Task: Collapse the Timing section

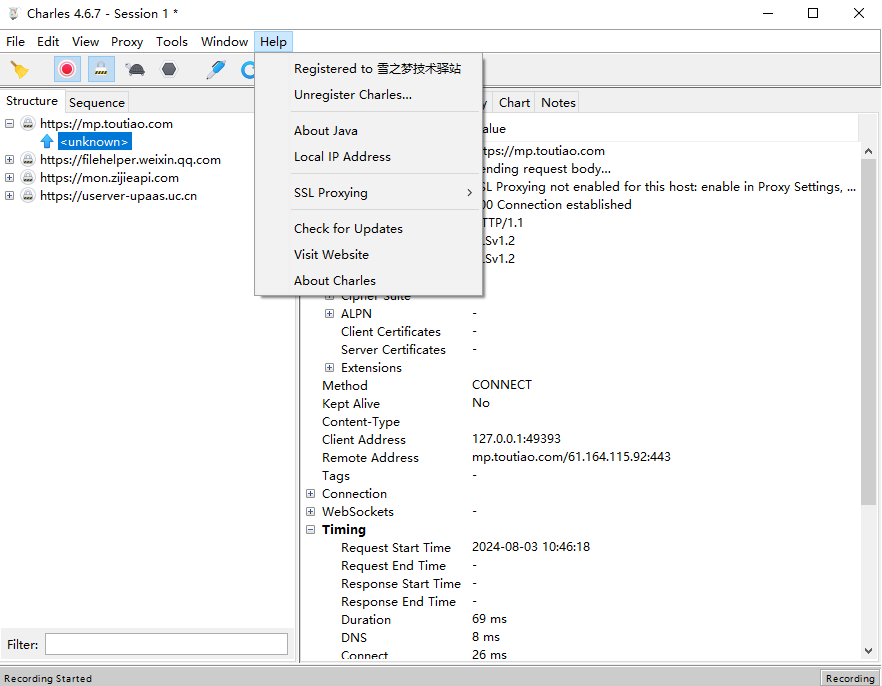Action: (x=311, y=530)
